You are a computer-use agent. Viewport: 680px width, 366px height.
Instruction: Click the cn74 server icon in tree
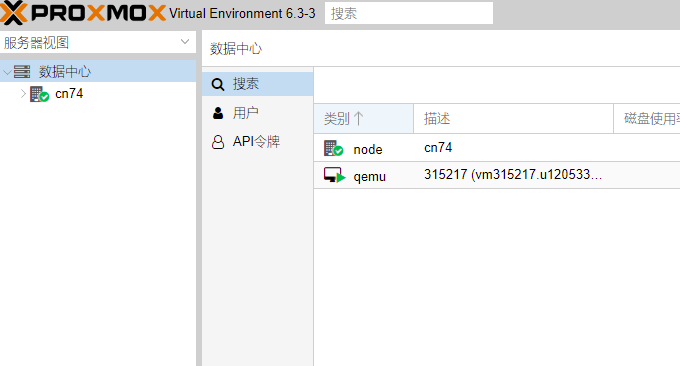pyautogui.click(x=39, y=94)
